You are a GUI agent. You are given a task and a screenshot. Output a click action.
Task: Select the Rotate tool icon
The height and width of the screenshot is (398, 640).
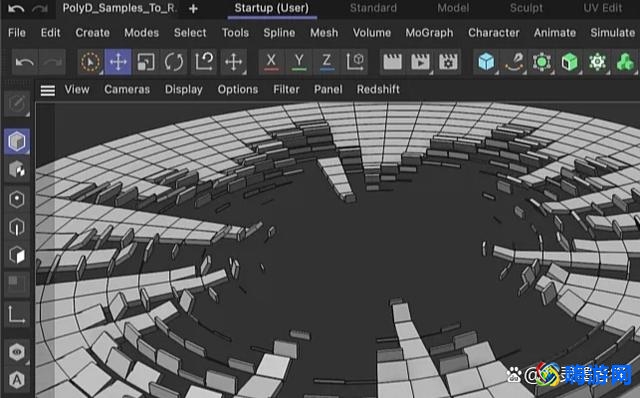tap(174, 62)
